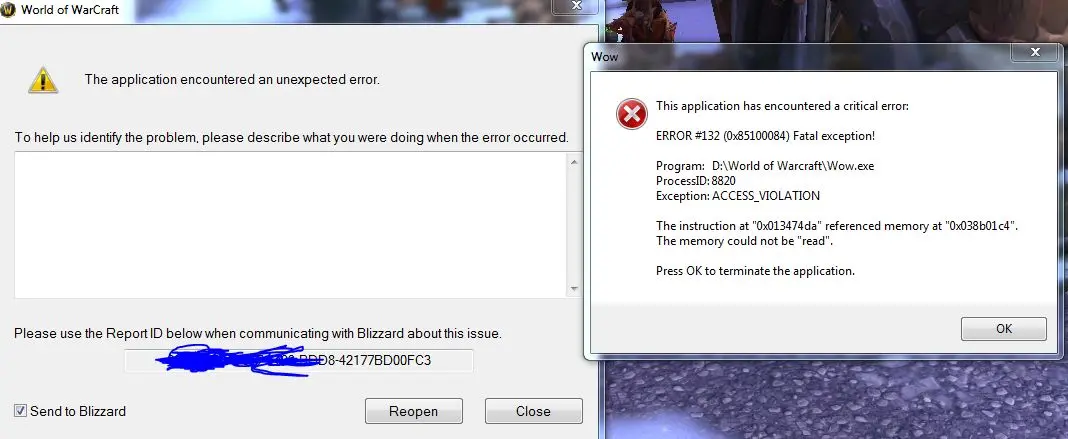
Task: Click the description box scrollbar down arrow
Action: (x=574, y=289)
